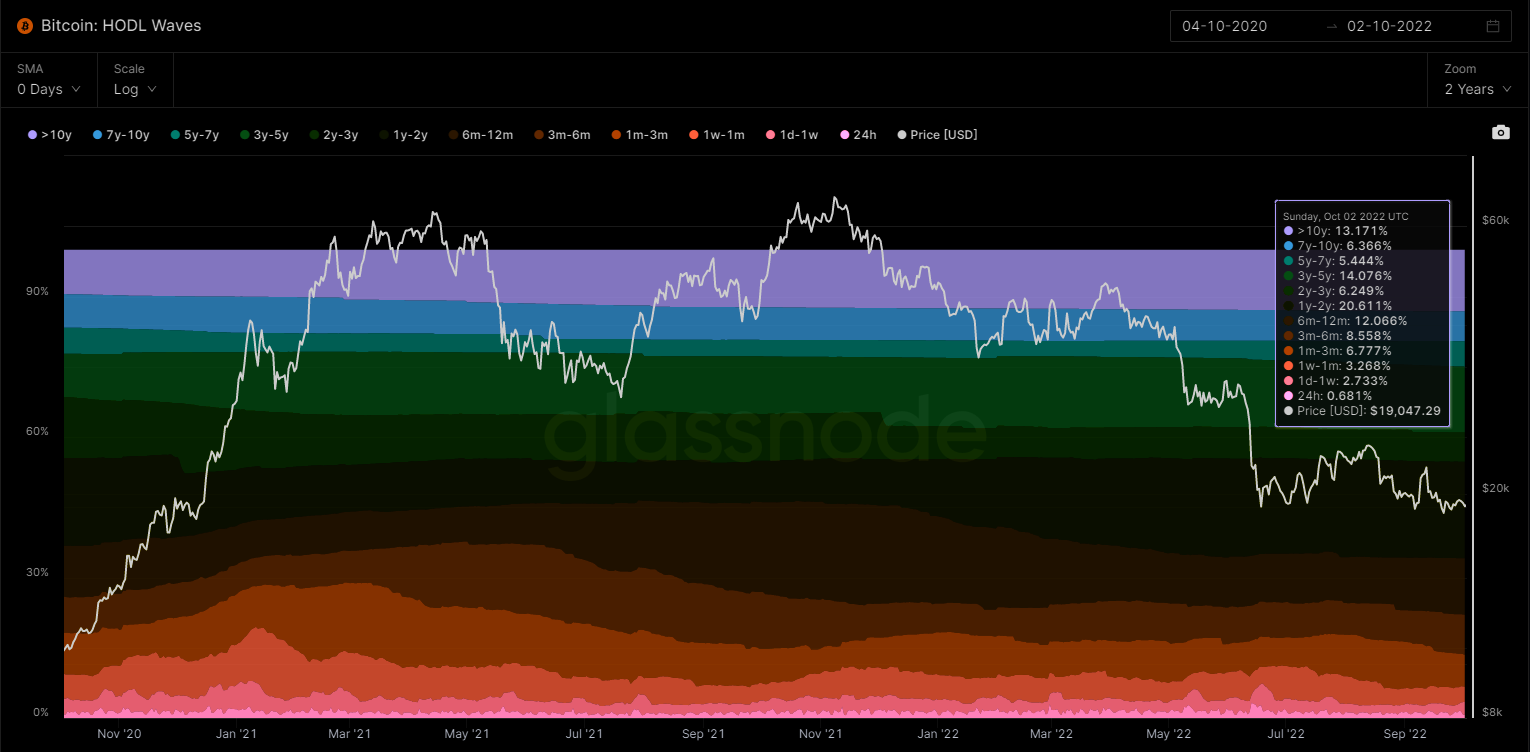1530x752 pixels.
Task: Toggle the 7y-10y legend series
Action: [121, 134]
